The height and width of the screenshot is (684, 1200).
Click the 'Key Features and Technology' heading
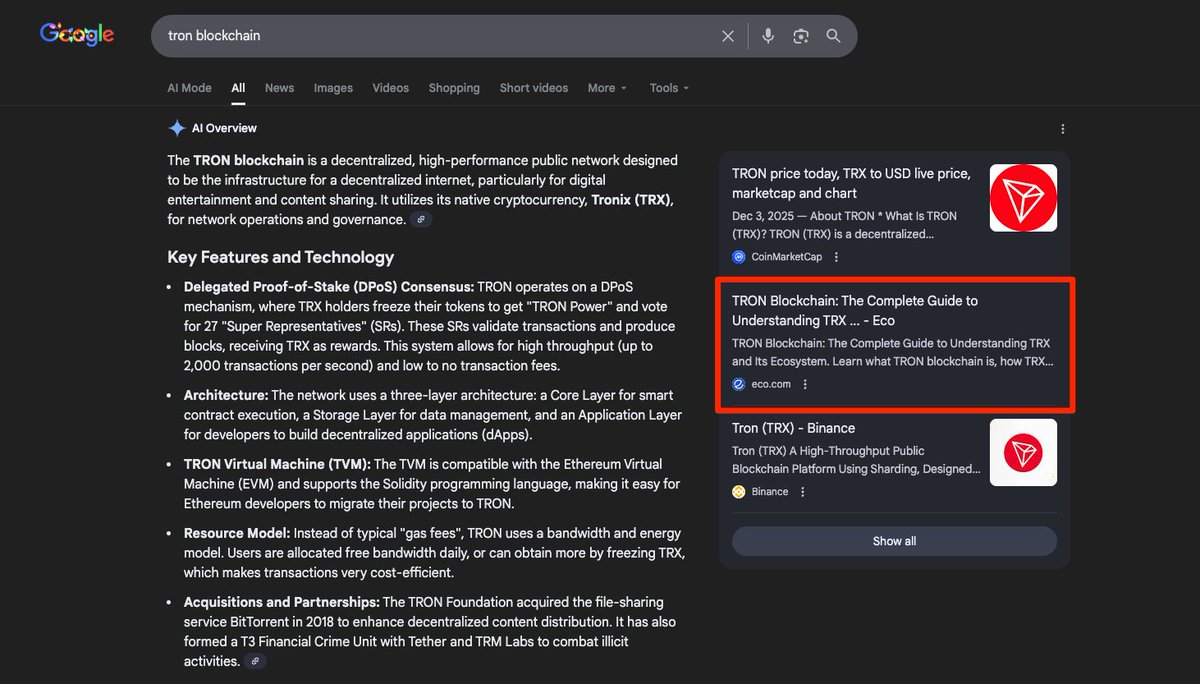[x=281, y=257]
